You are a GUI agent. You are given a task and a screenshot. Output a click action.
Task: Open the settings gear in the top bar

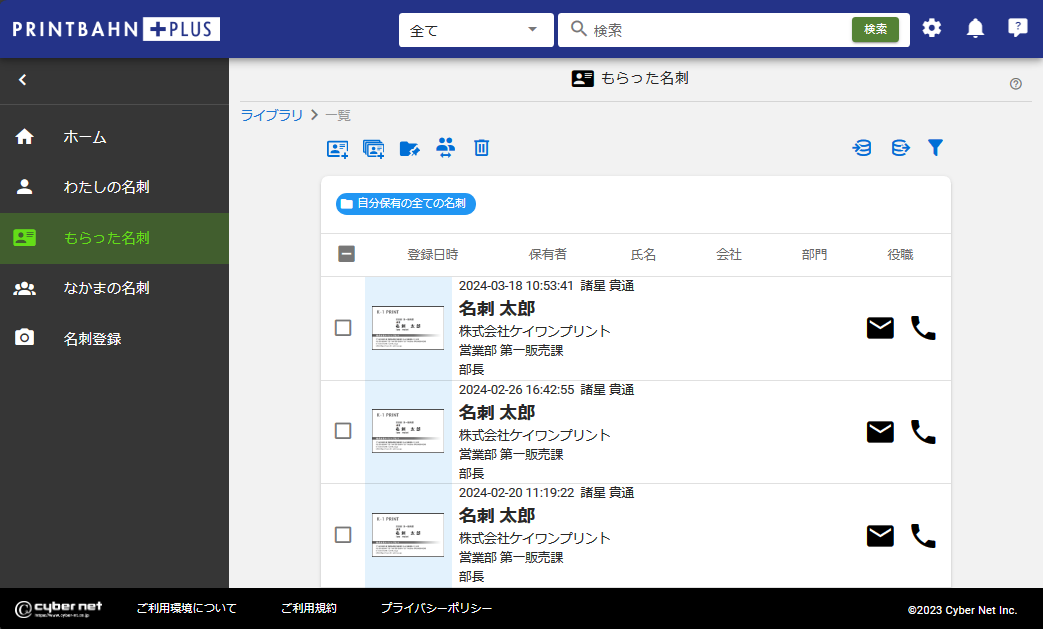[932, 28]
